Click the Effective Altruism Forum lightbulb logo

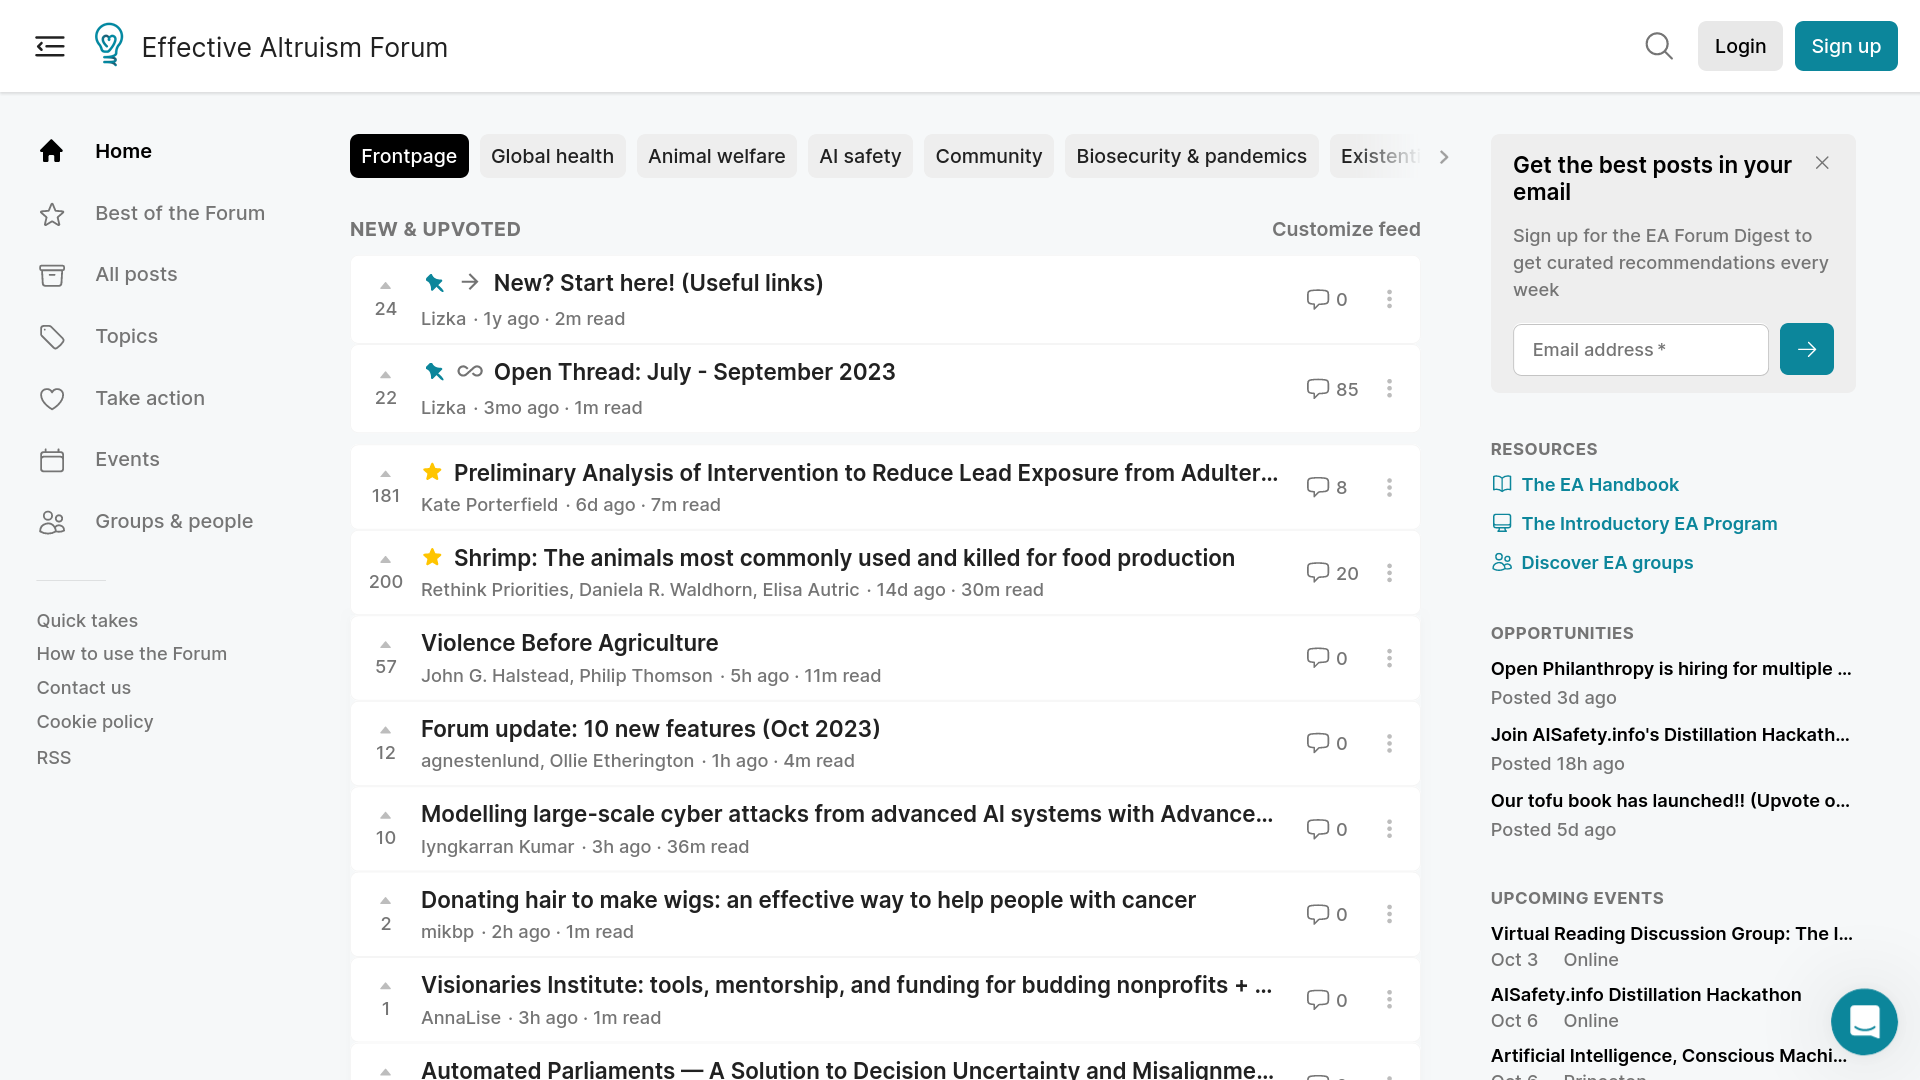(109, 45)
